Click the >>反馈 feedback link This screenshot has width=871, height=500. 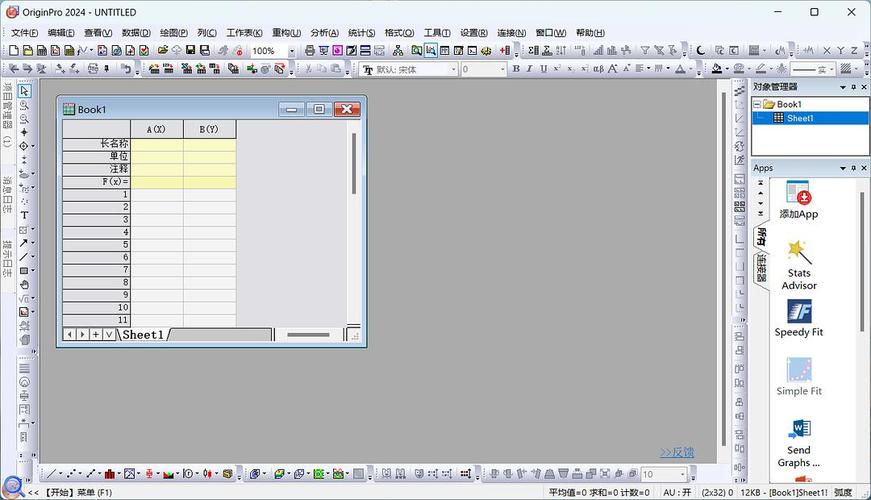(x=677, y=452)
